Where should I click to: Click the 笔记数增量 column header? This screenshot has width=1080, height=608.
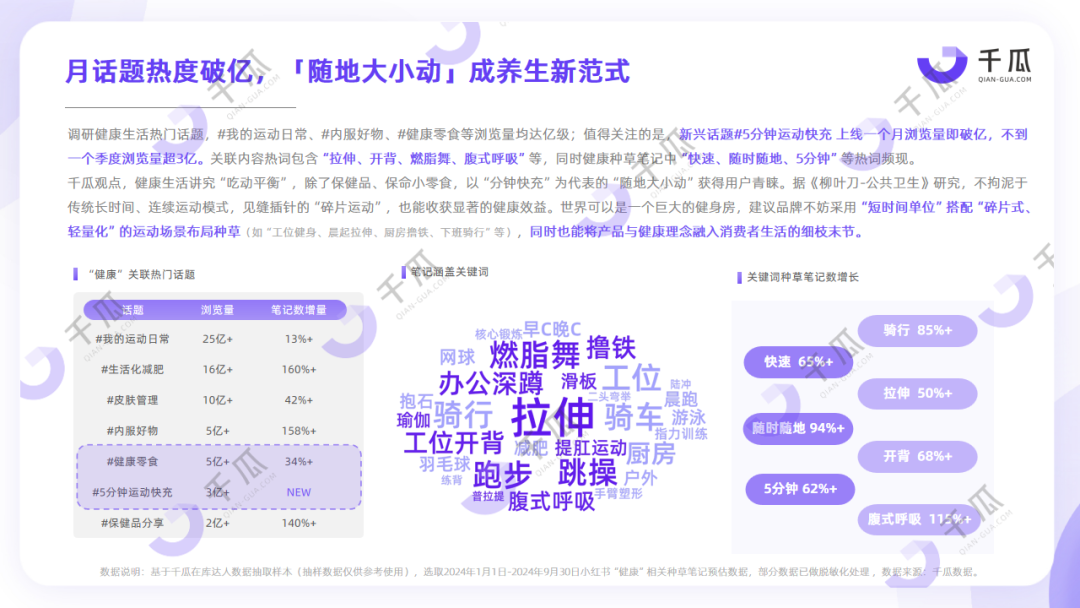(x=298, y=310)
